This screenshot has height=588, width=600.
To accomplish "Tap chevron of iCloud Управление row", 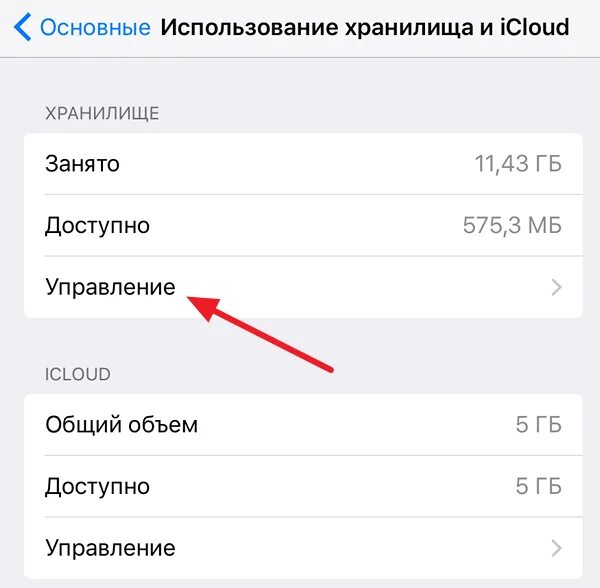I will (556, 548).
